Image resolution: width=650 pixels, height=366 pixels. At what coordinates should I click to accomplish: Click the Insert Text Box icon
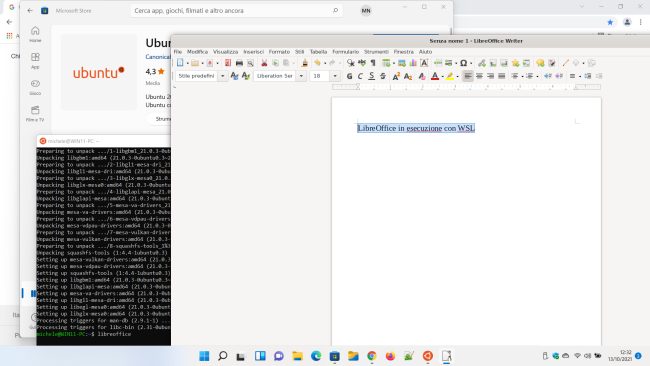pyautogui.click(x=424, y=63)
